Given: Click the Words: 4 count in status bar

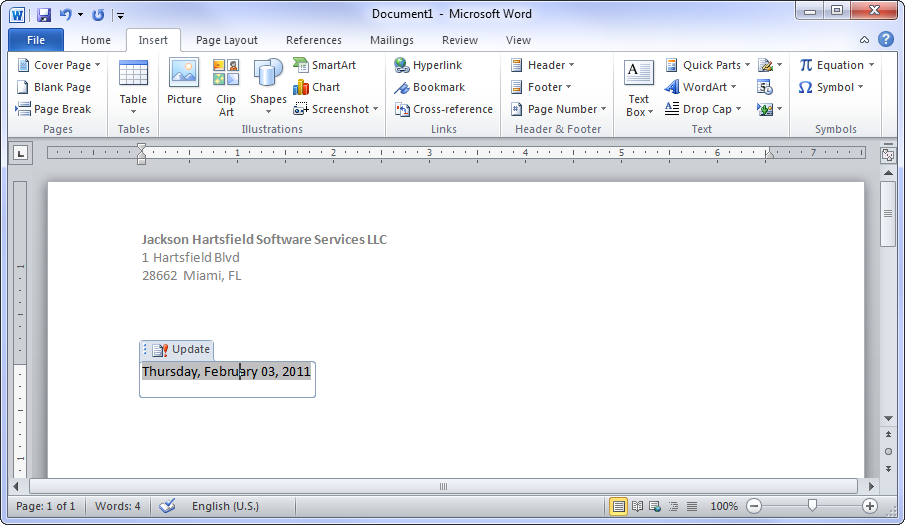Looking at the screenshot, I should (x=118, y=506).
